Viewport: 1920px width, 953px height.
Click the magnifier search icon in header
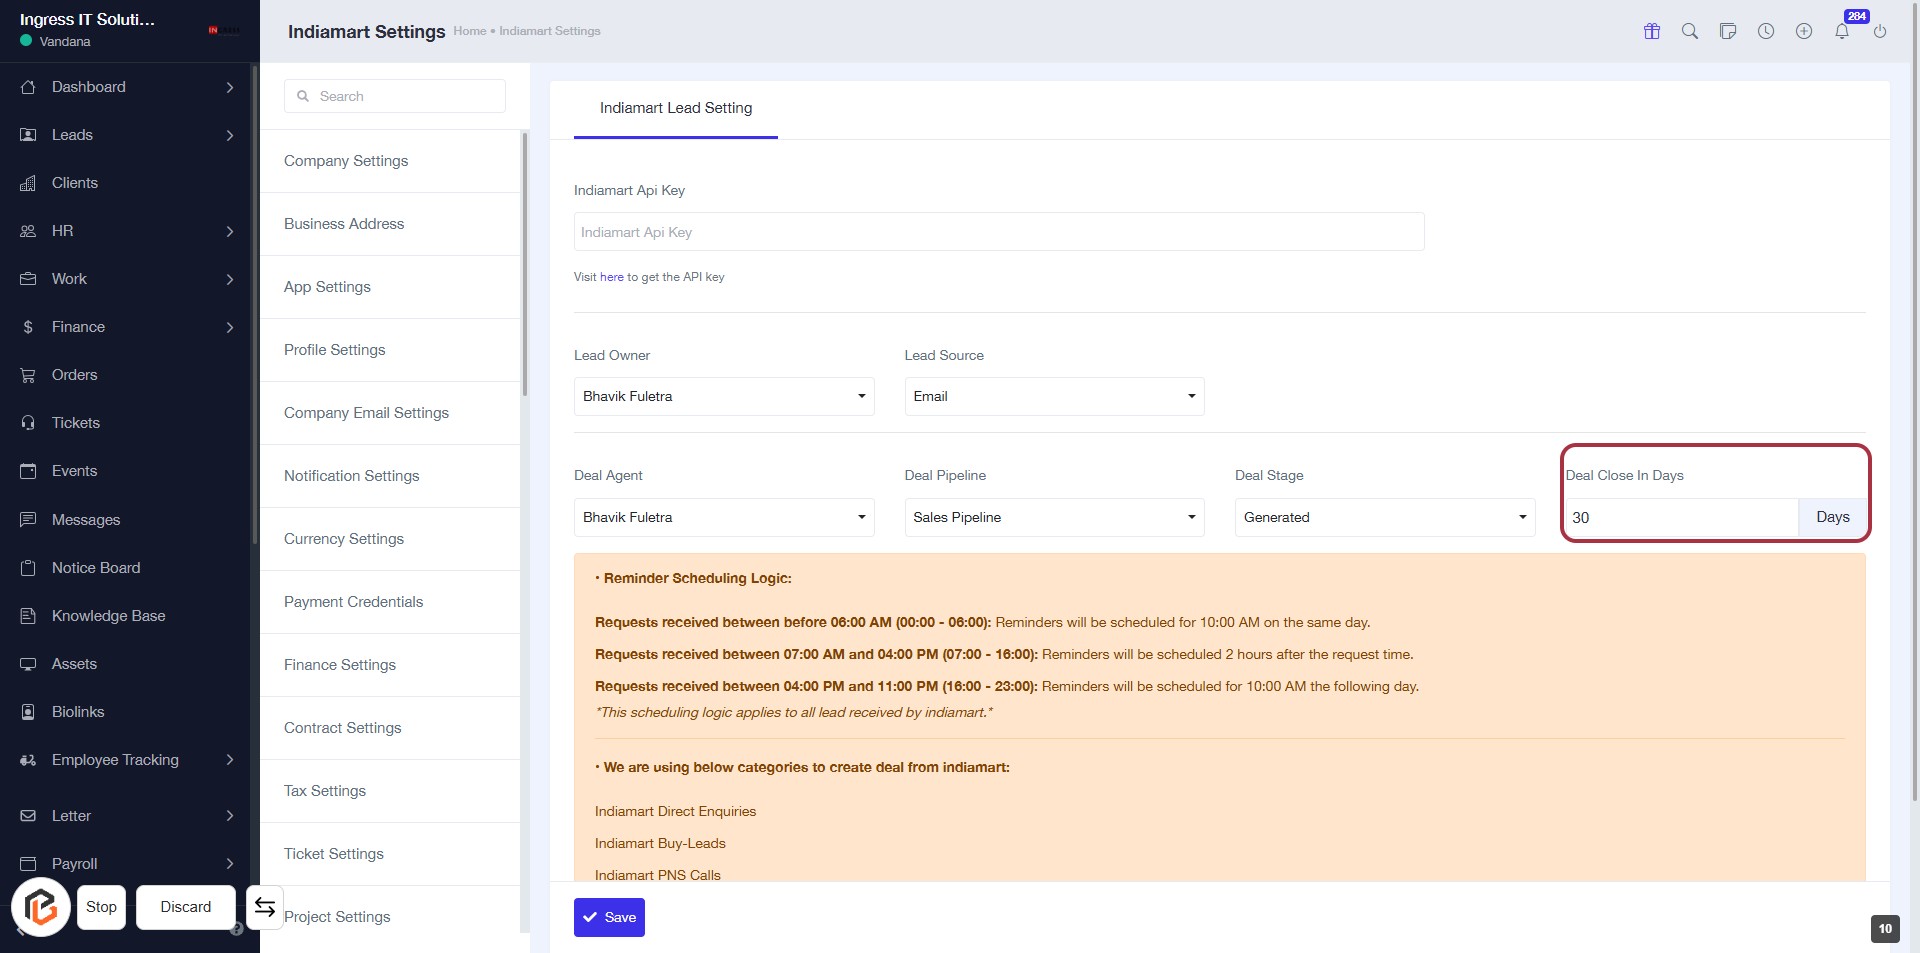[x=1690, y=31]
